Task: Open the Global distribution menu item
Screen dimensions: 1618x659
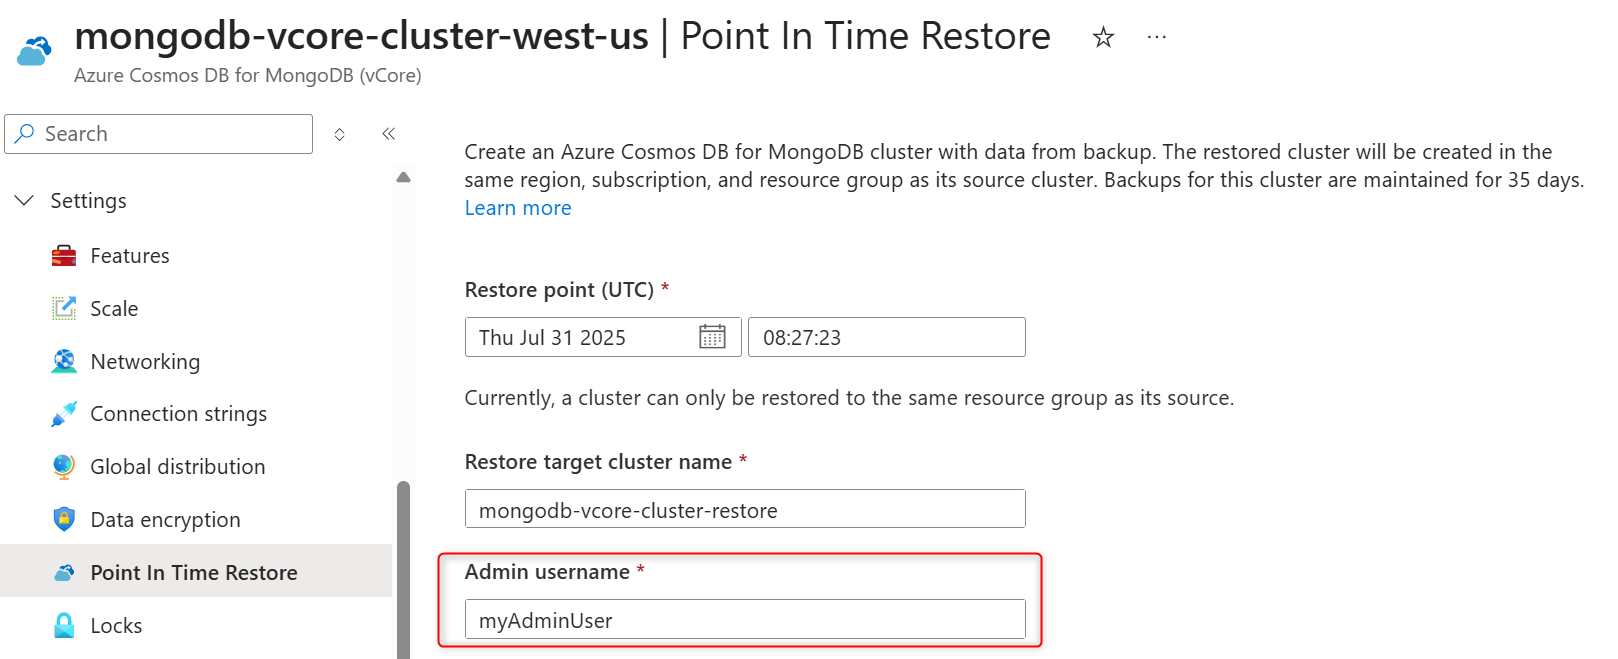Action: (x=178, y=467)
